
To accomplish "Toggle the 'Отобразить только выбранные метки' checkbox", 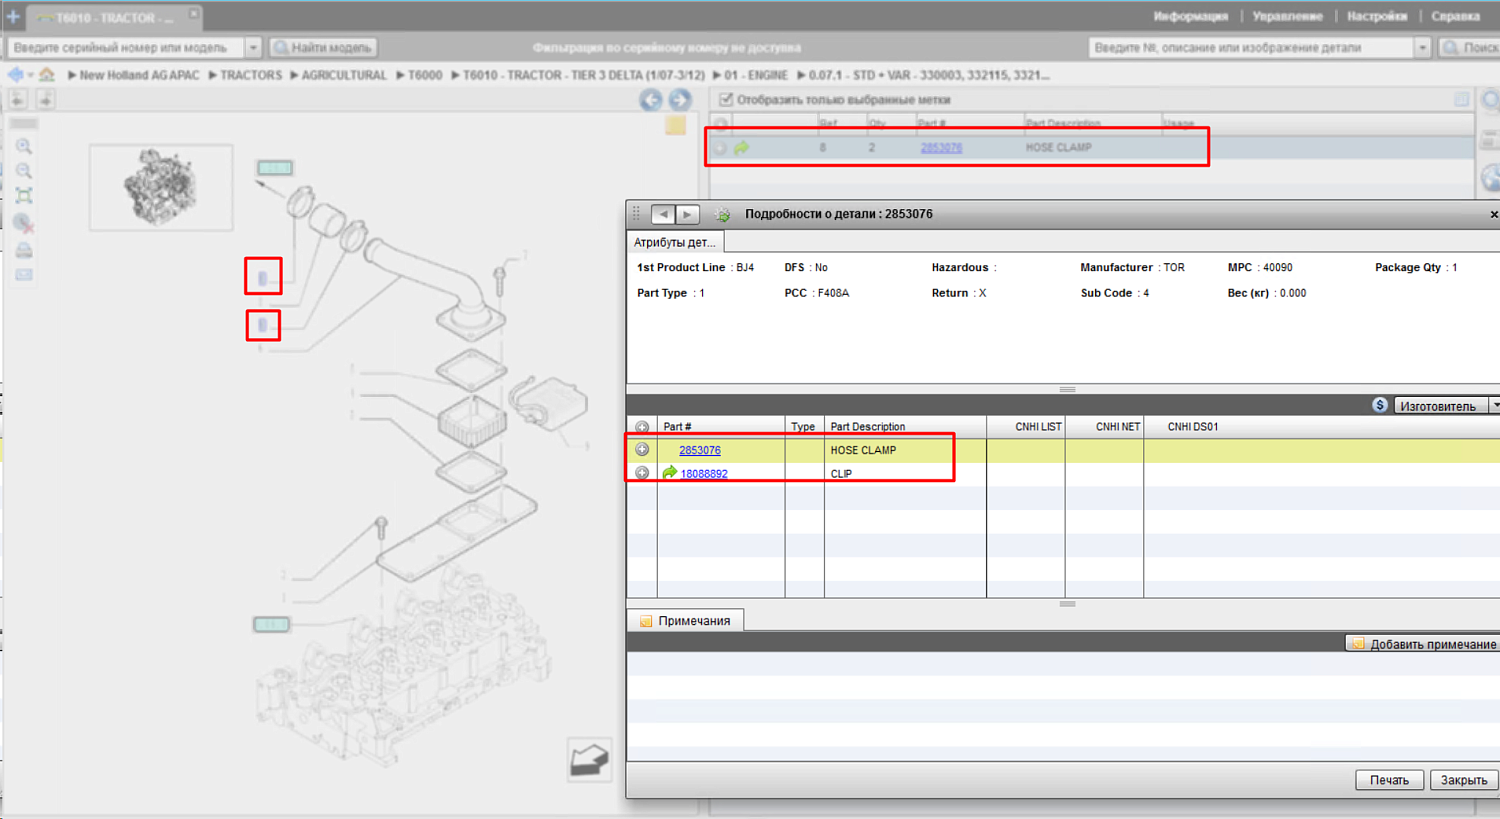I will pos(726,100).
